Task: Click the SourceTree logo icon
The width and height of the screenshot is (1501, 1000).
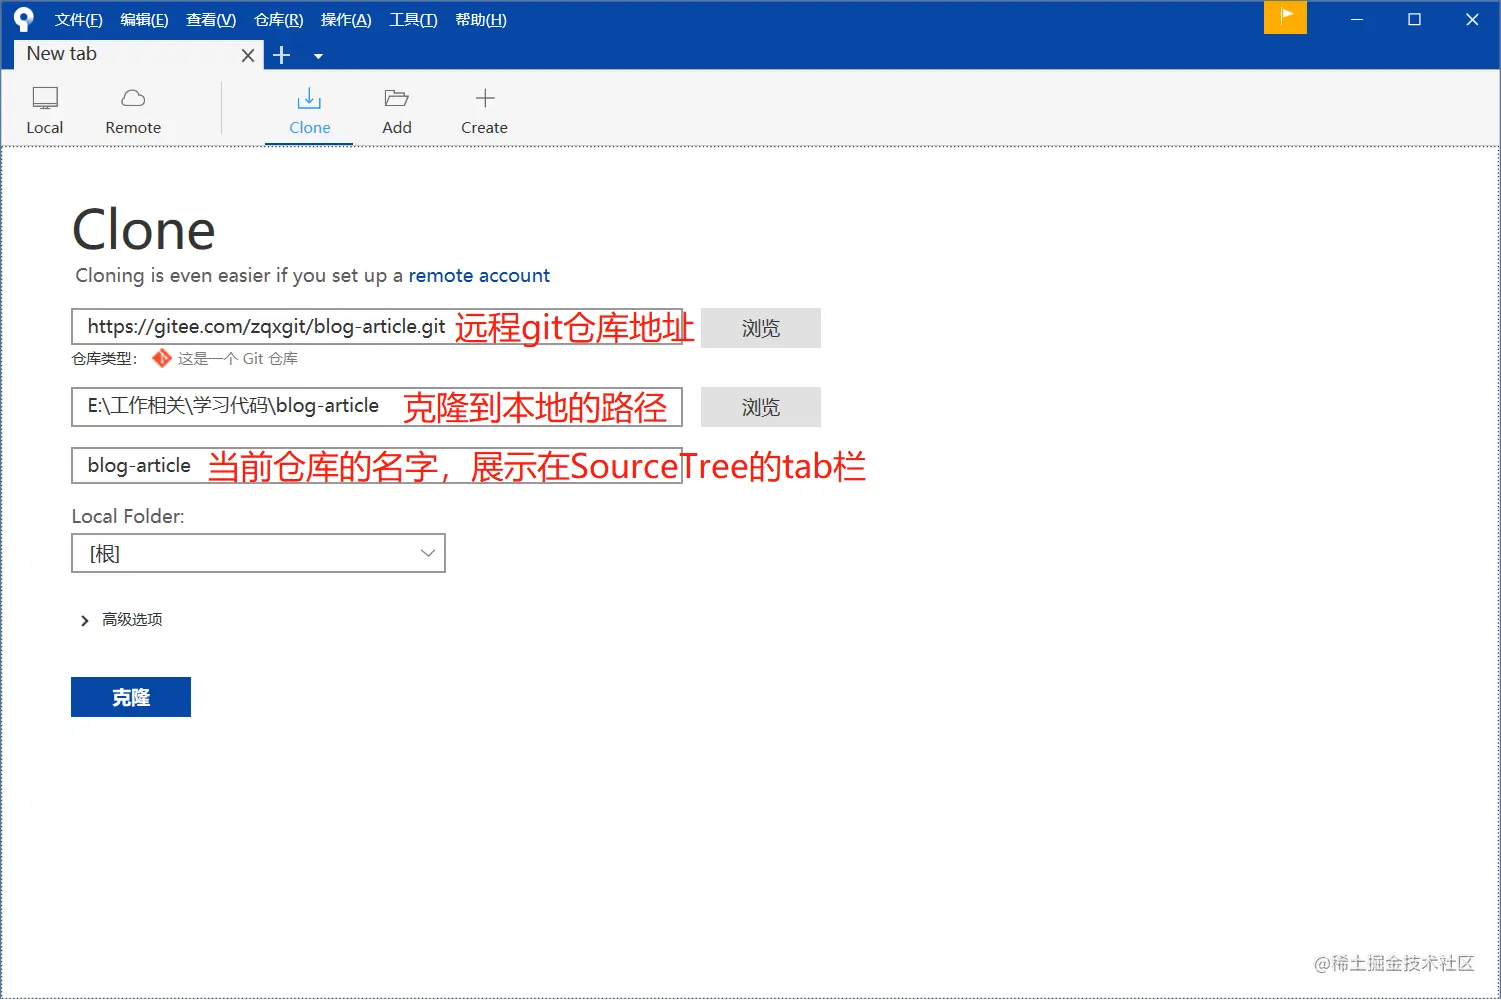Action: coord(23,19)
